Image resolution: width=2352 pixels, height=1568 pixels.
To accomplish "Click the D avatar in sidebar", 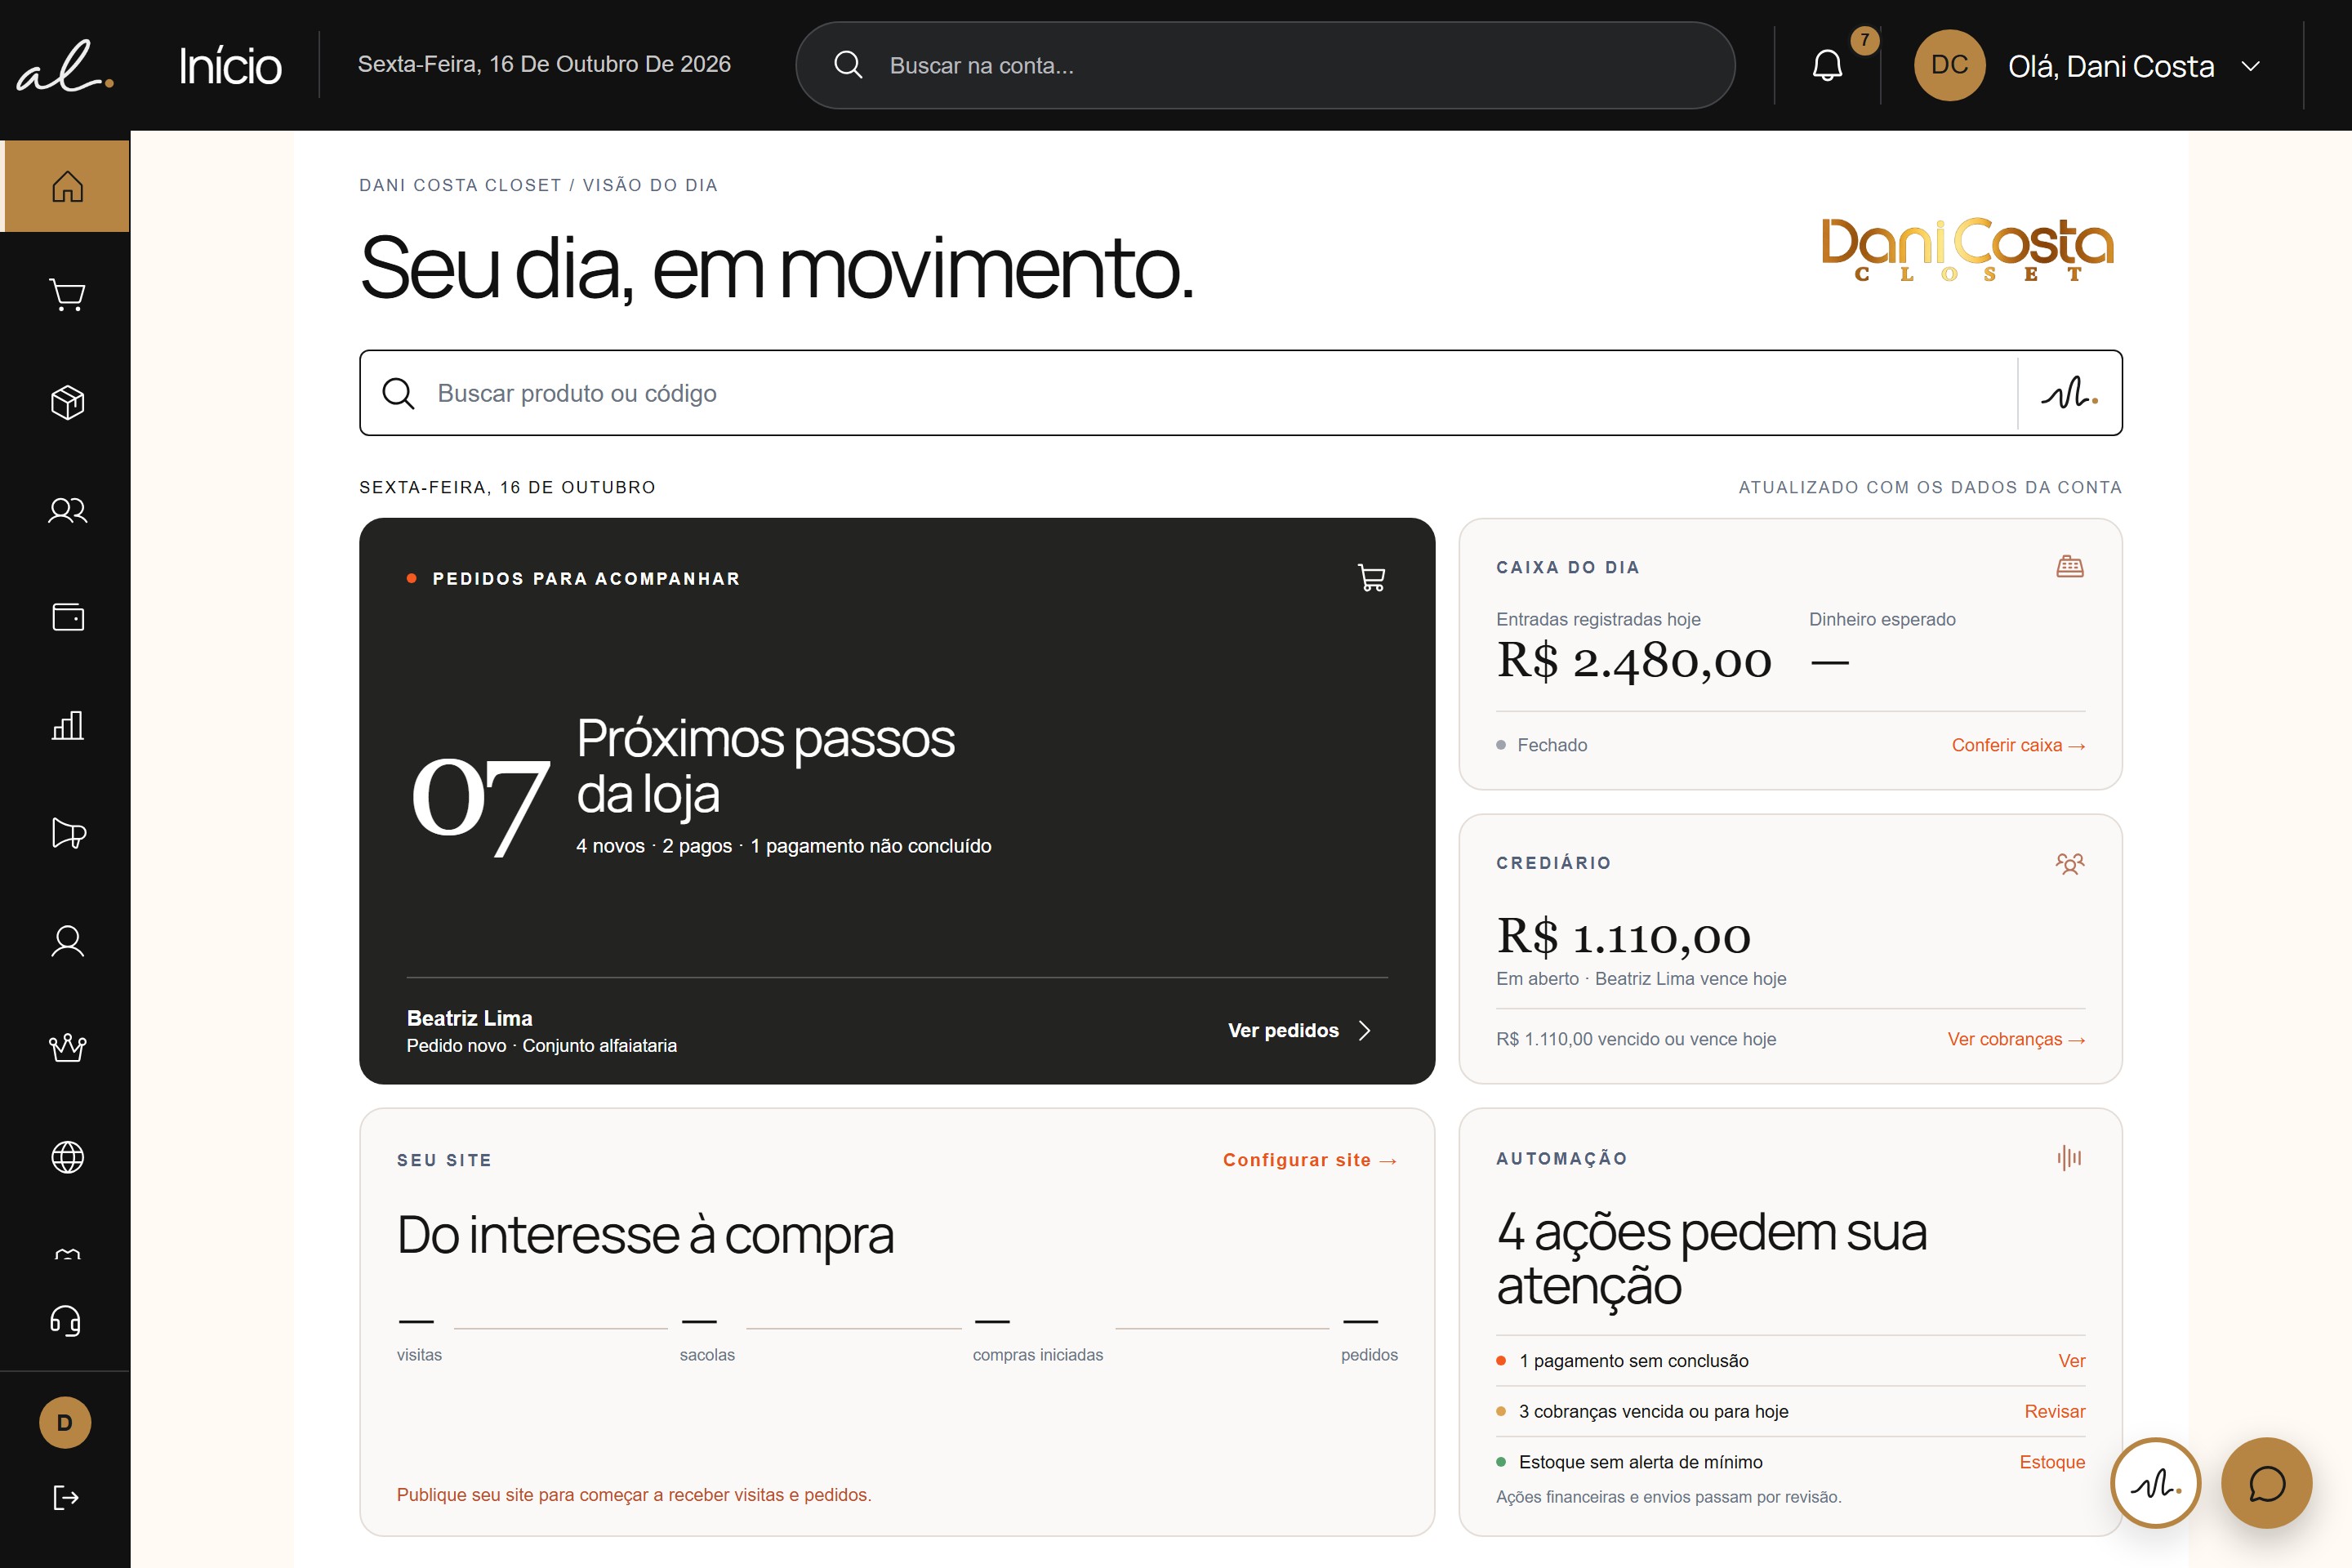I will [65, 1422].
